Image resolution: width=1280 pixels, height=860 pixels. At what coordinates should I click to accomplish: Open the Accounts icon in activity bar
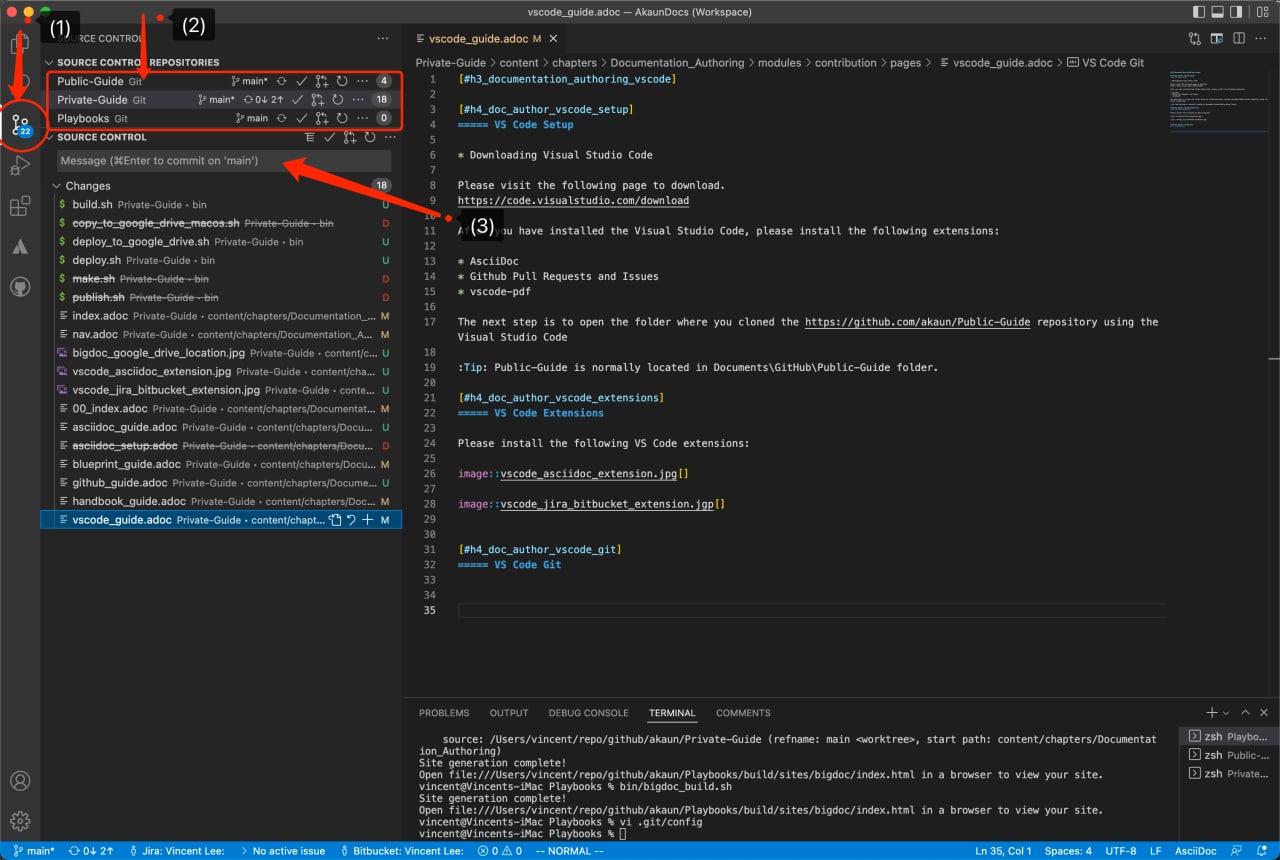(20, 781)
